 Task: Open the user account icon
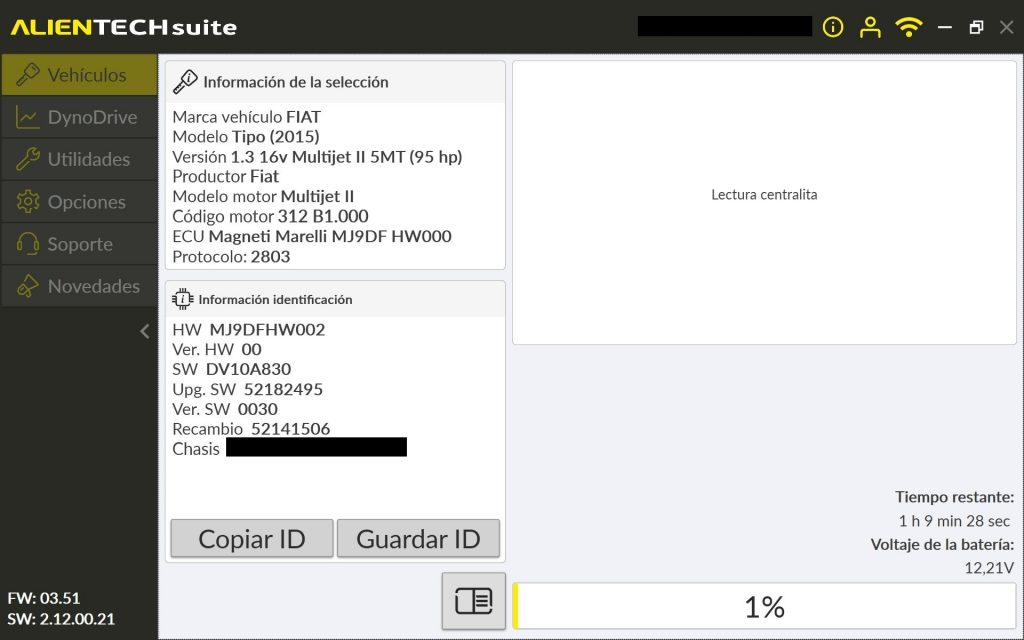pos(870,27)
